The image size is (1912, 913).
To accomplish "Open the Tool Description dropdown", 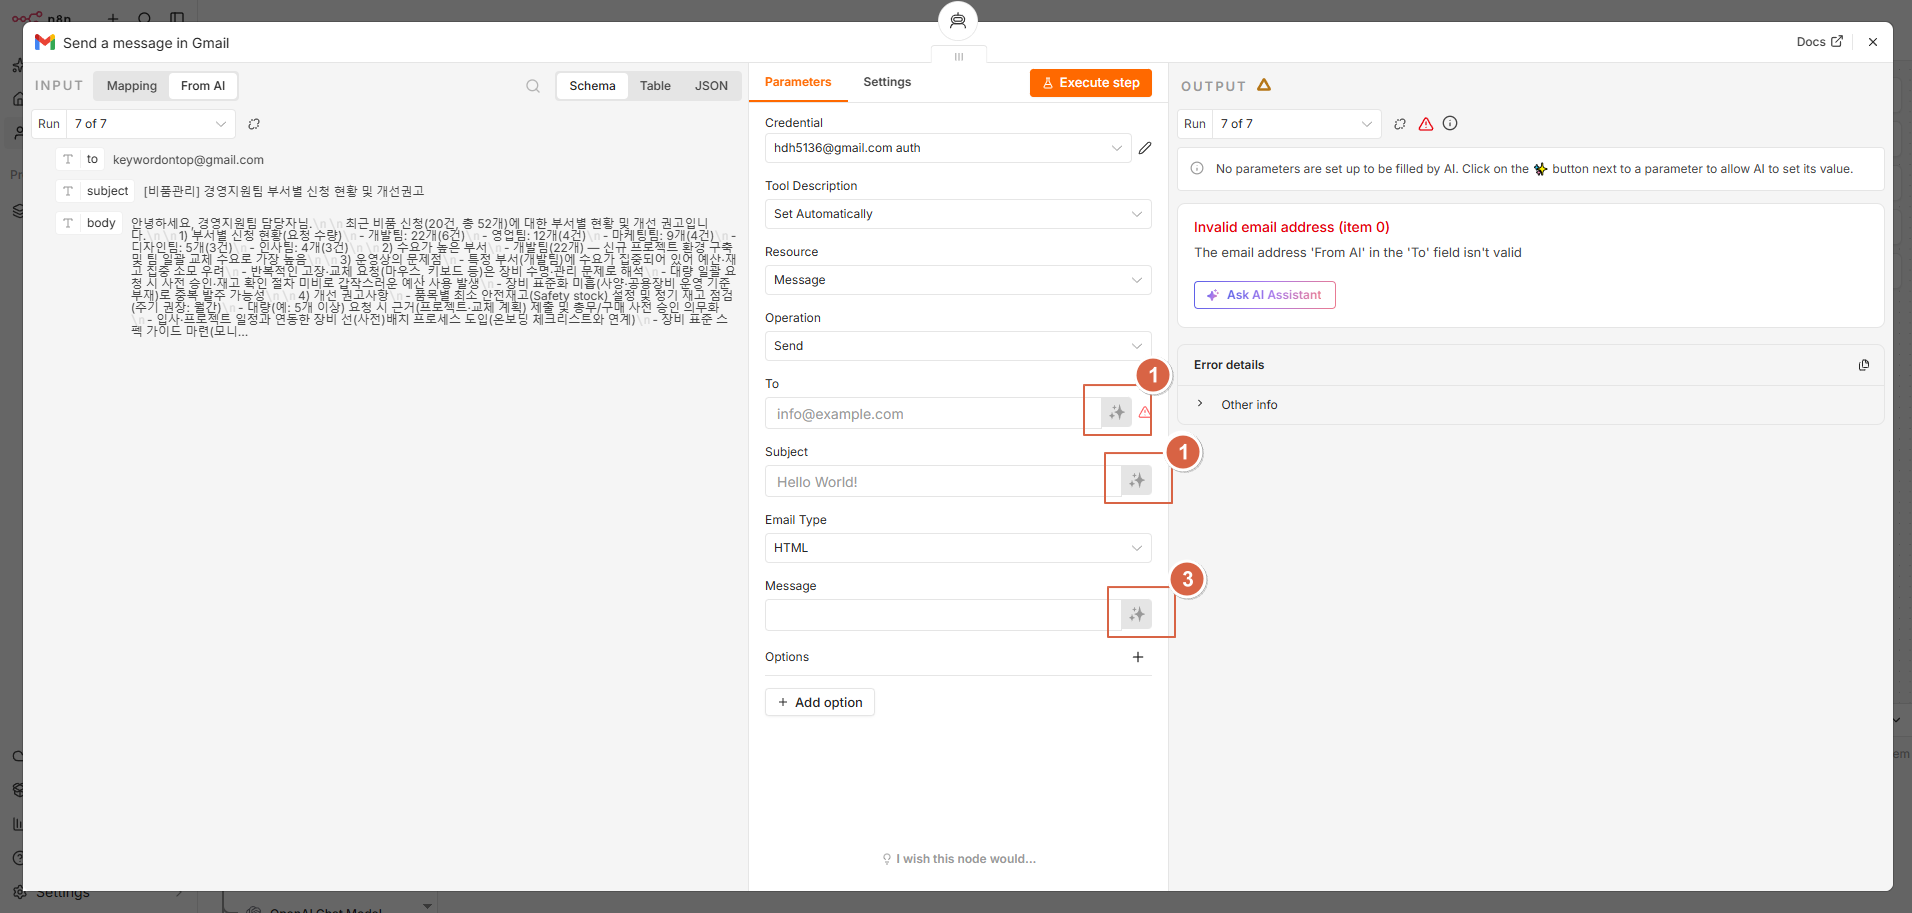I will click(958, 214).
